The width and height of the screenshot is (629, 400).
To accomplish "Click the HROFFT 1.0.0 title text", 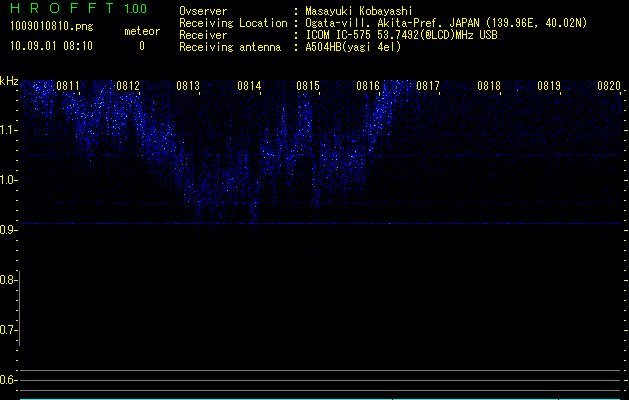I will pos(79,8).
